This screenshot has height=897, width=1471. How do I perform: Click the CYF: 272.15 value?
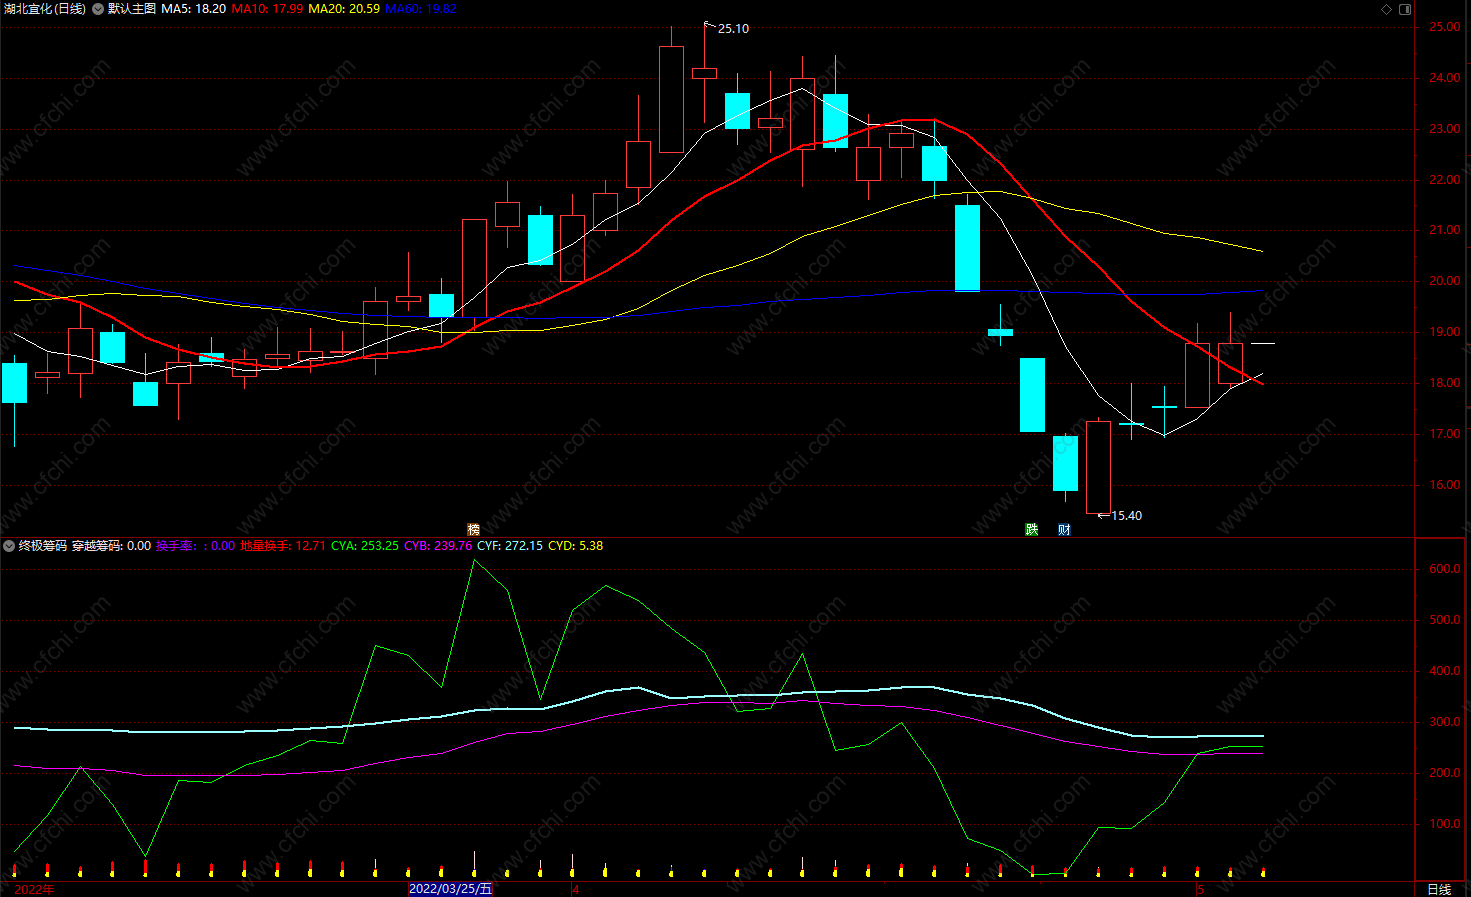point(510,546)
